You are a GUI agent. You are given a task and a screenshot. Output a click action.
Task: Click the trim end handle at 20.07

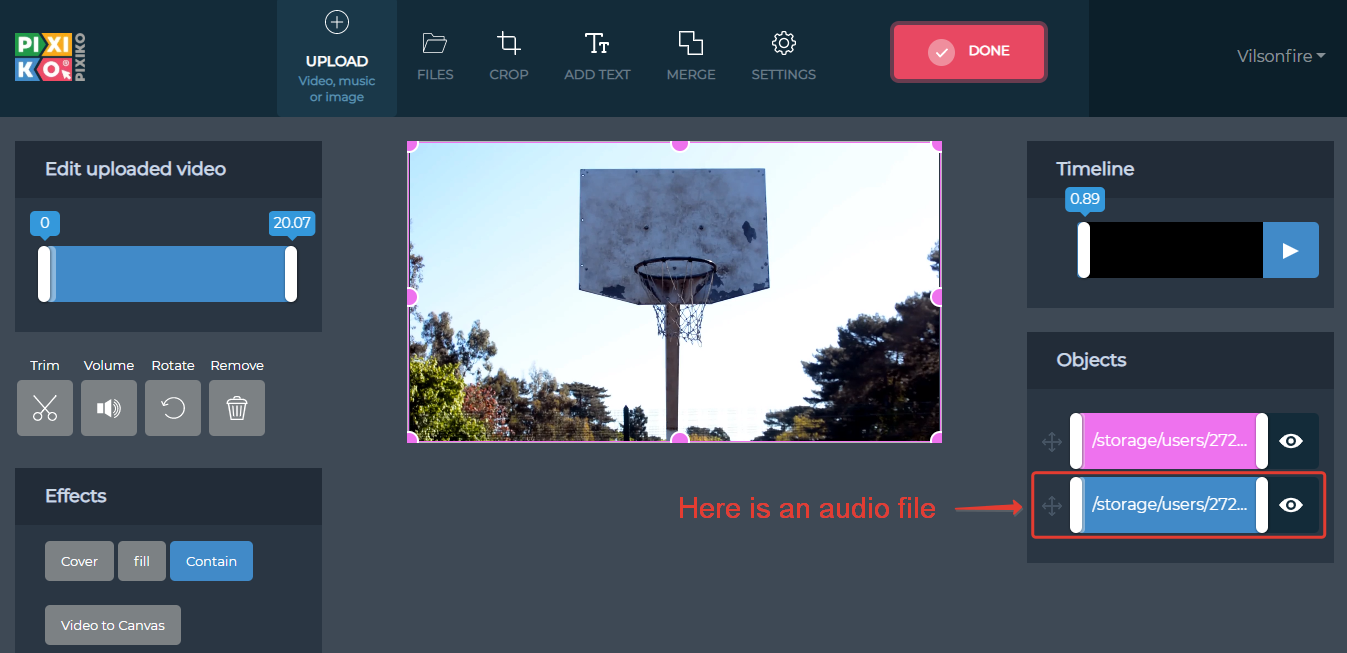point(291,274)
